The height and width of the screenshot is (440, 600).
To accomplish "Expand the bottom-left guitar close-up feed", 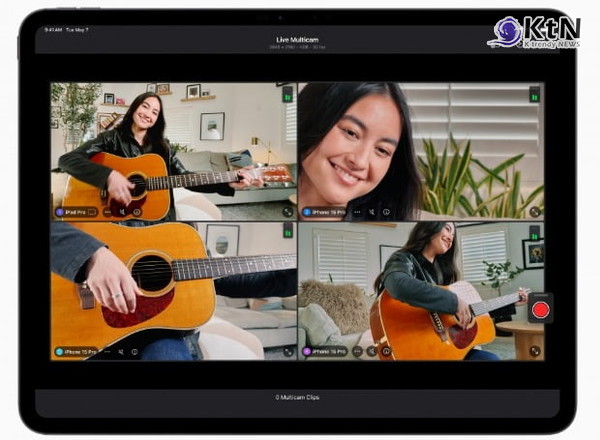I will coord(288,351).
